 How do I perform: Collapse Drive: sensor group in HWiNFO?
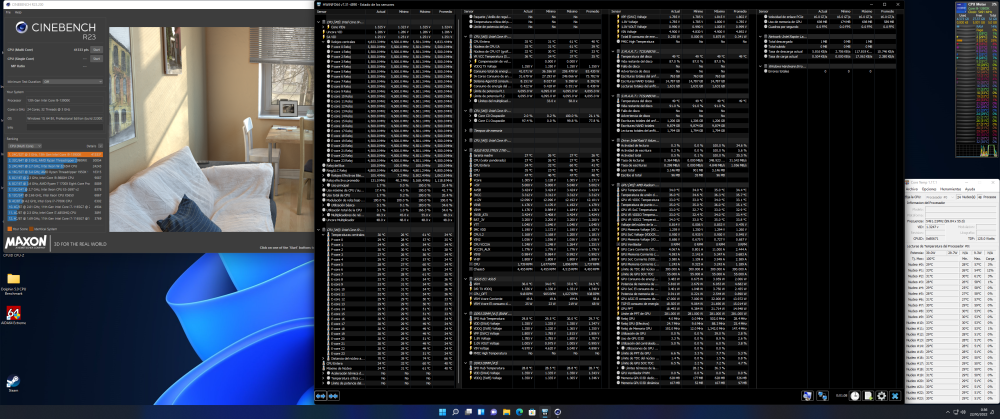(613, 140)
